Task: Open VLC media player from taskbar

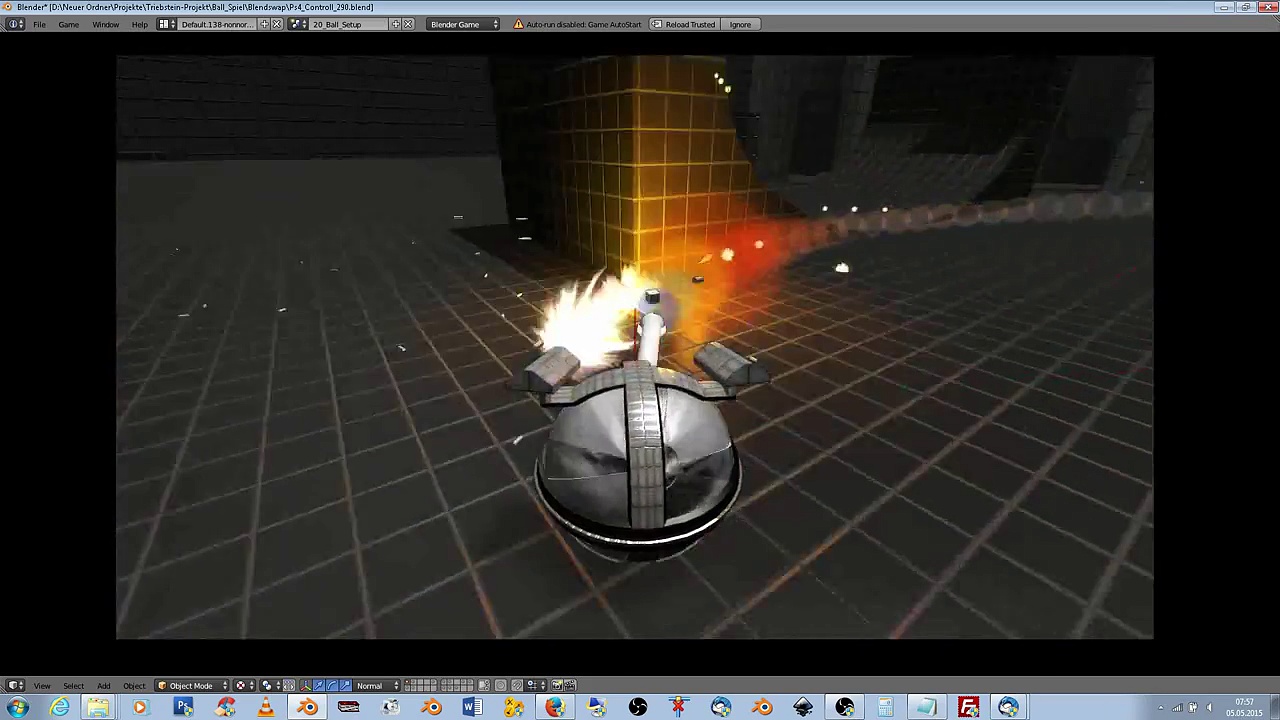Action: pyautogui.click(x=266, y=708)
